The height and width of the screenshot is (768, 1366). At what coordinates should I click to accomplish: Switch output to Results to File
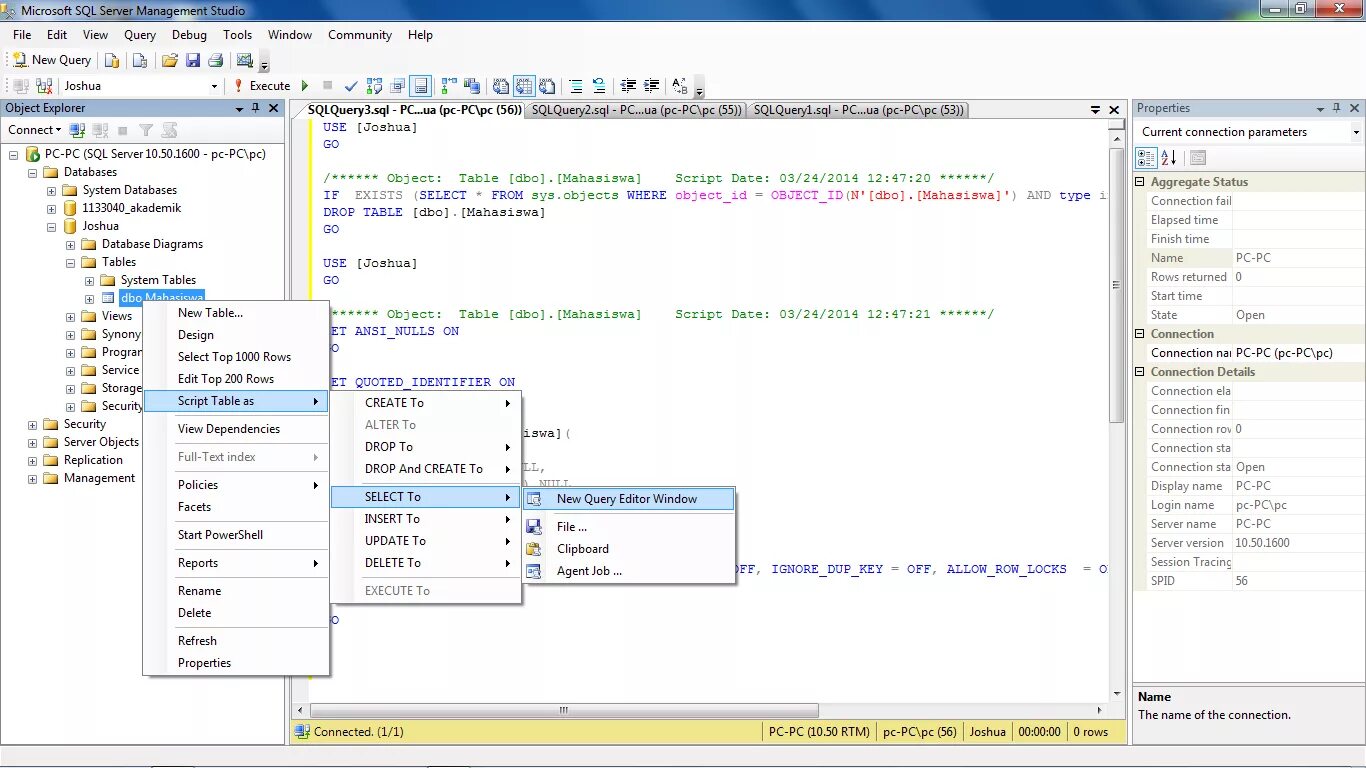pos(546,86)
